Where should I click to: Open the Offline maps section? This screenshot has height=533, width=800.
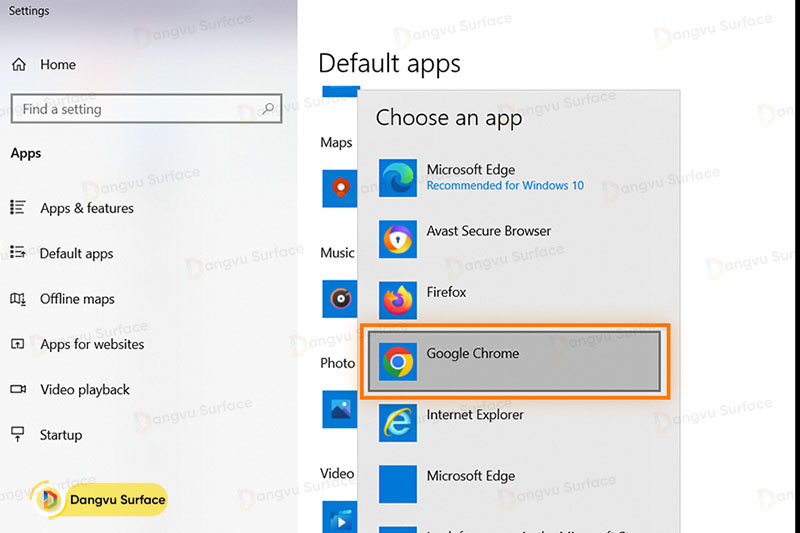77,299
